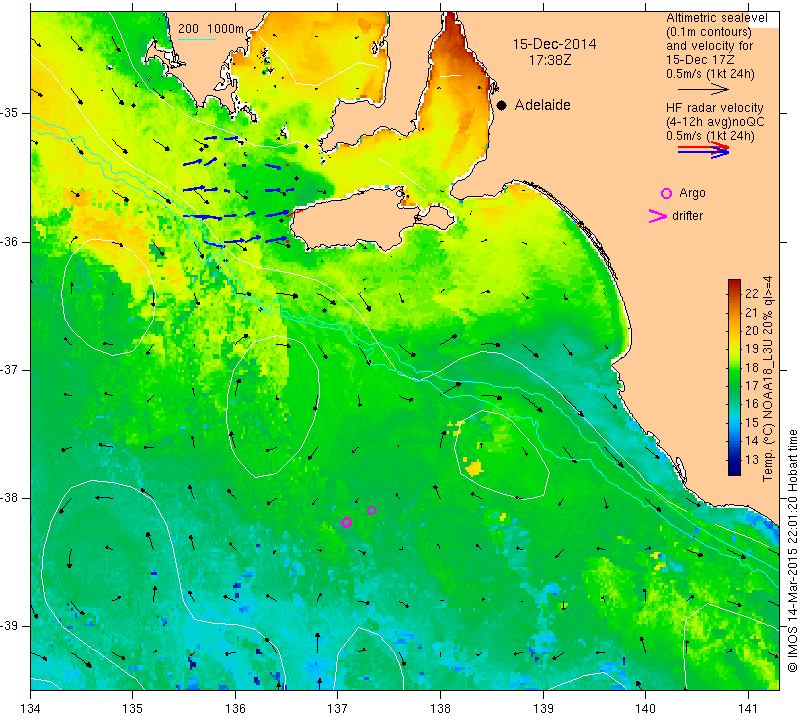The height and width of the screenshot is (720, 800).
Task: Click the color bar value label 15
Action: (753, 423)
